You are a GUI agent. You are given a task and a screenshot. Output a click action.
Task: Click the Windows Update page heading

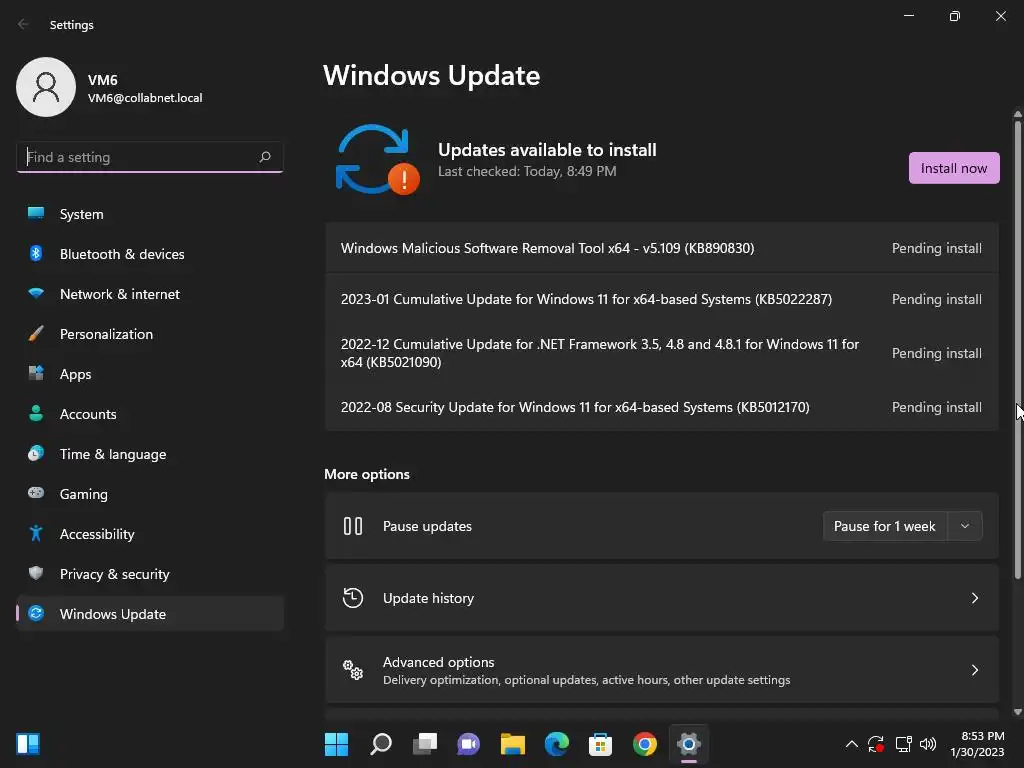[x=432, y=76]
